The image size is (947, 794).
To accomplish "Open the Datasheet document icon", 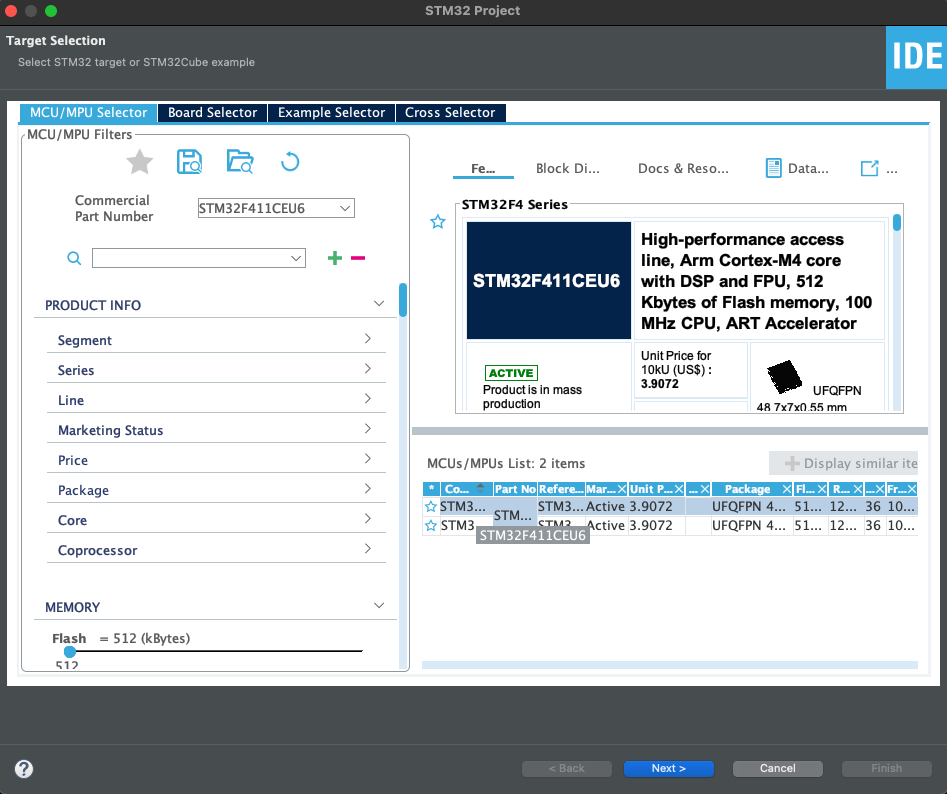I will (x=773, y=168).
